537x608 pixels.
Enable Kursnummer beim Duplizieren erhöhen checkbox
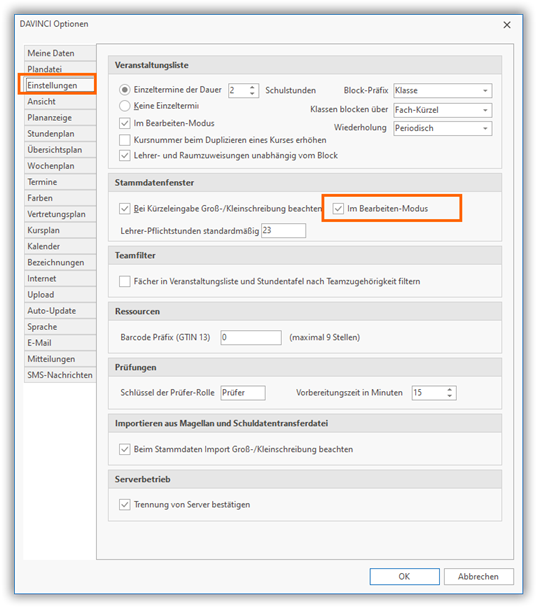pyautogui.click(x=124, y=140)
